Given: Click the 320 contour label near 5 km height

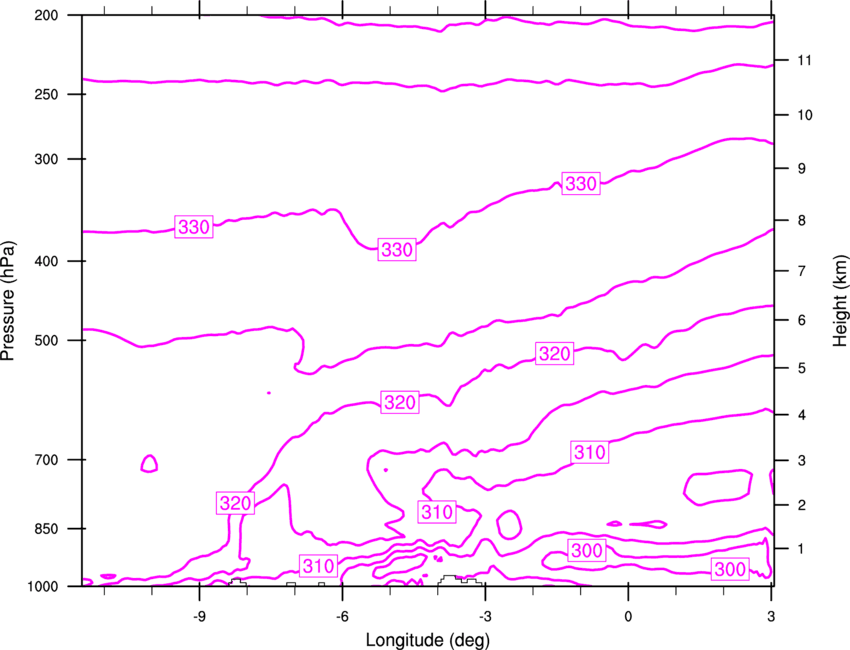Looking at the screenshot, I should pyautogui.click(x=555, y=354).
